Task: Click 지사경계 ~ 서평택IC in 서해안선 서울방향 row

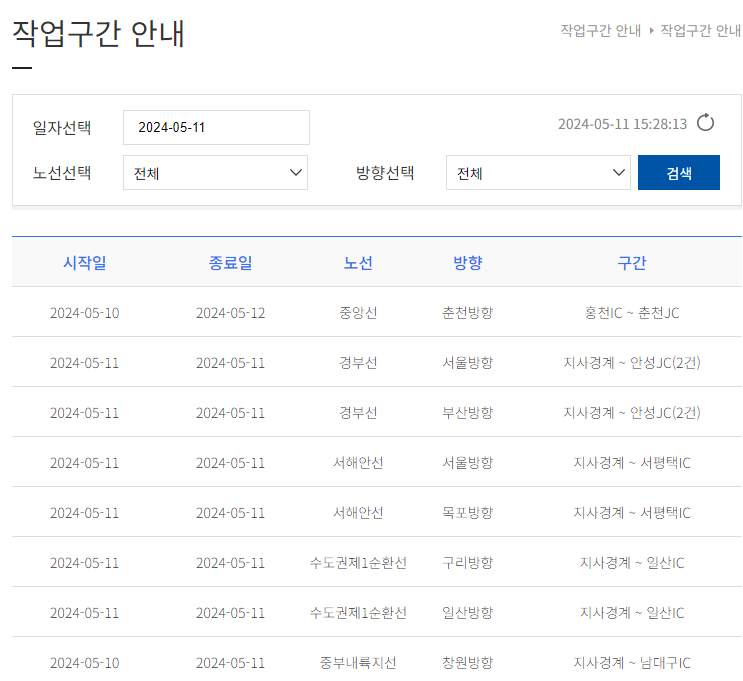Action: pos(632,463)
